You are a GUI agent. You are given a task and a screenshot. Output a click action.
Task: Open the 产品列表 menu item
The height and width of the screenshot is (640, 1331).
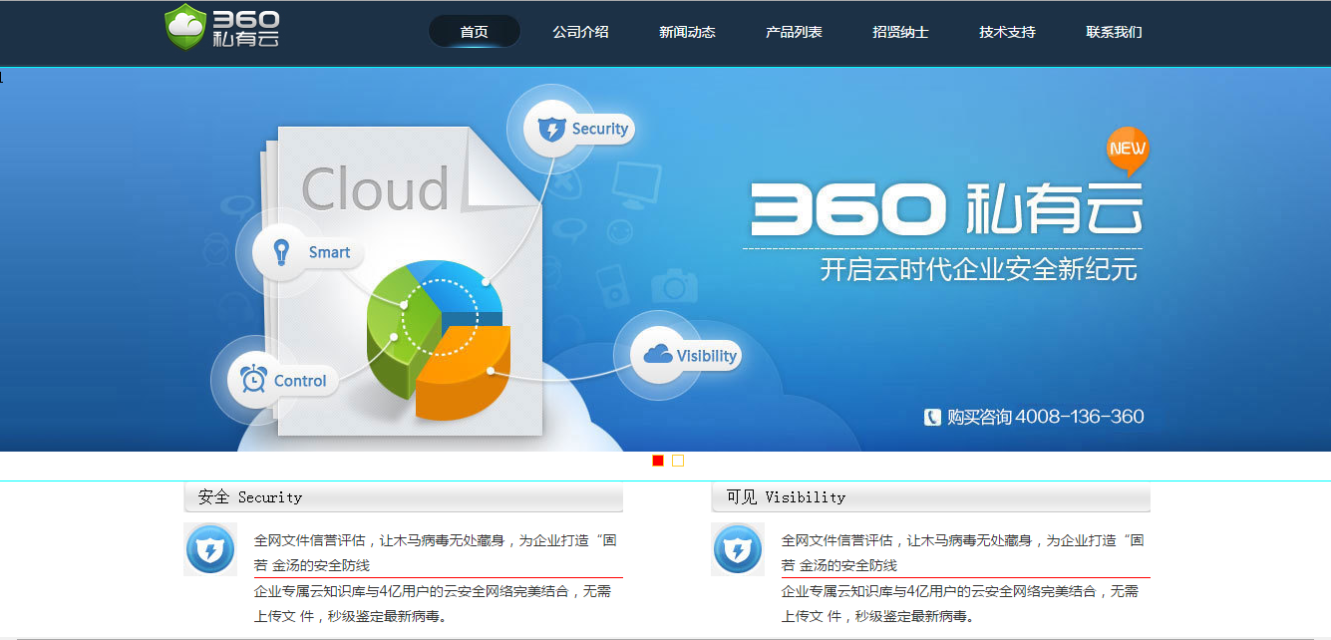tap(794, 32)
